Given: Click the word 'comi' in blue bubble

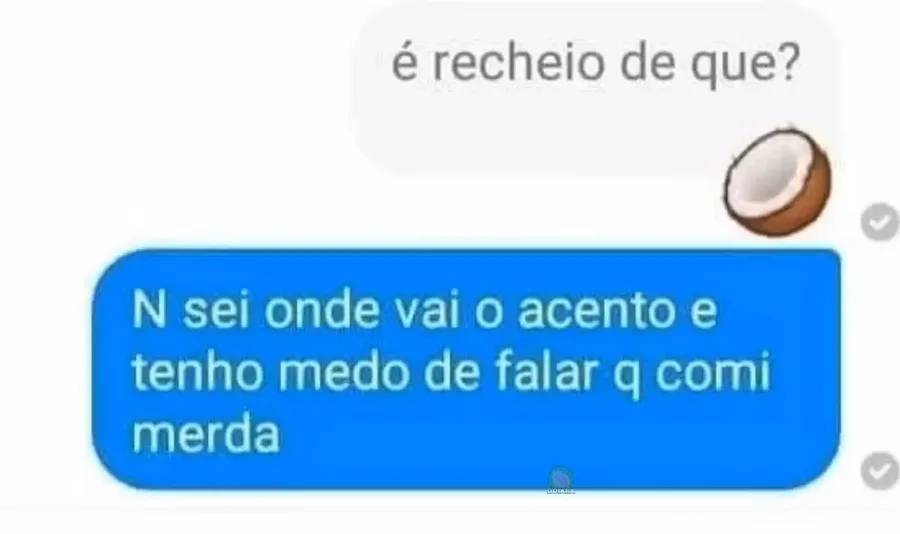Looking at the screenshot, I should [x=712, y=372].
